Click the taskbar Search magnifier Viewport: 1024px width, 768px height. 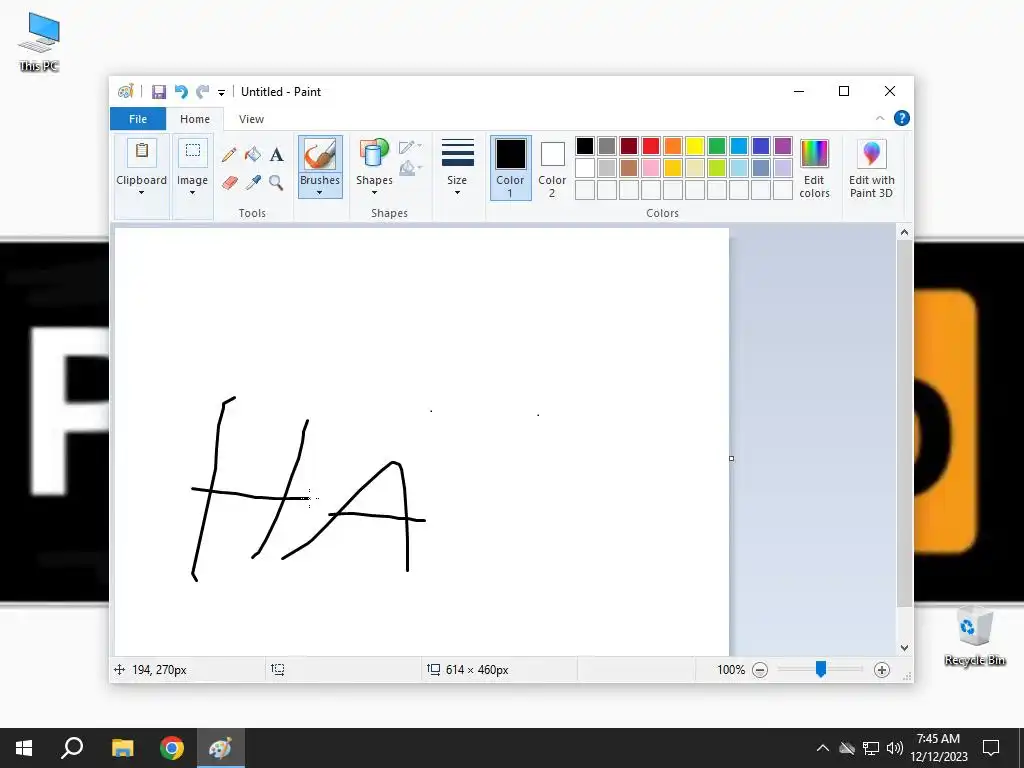(x=72, y=748)
